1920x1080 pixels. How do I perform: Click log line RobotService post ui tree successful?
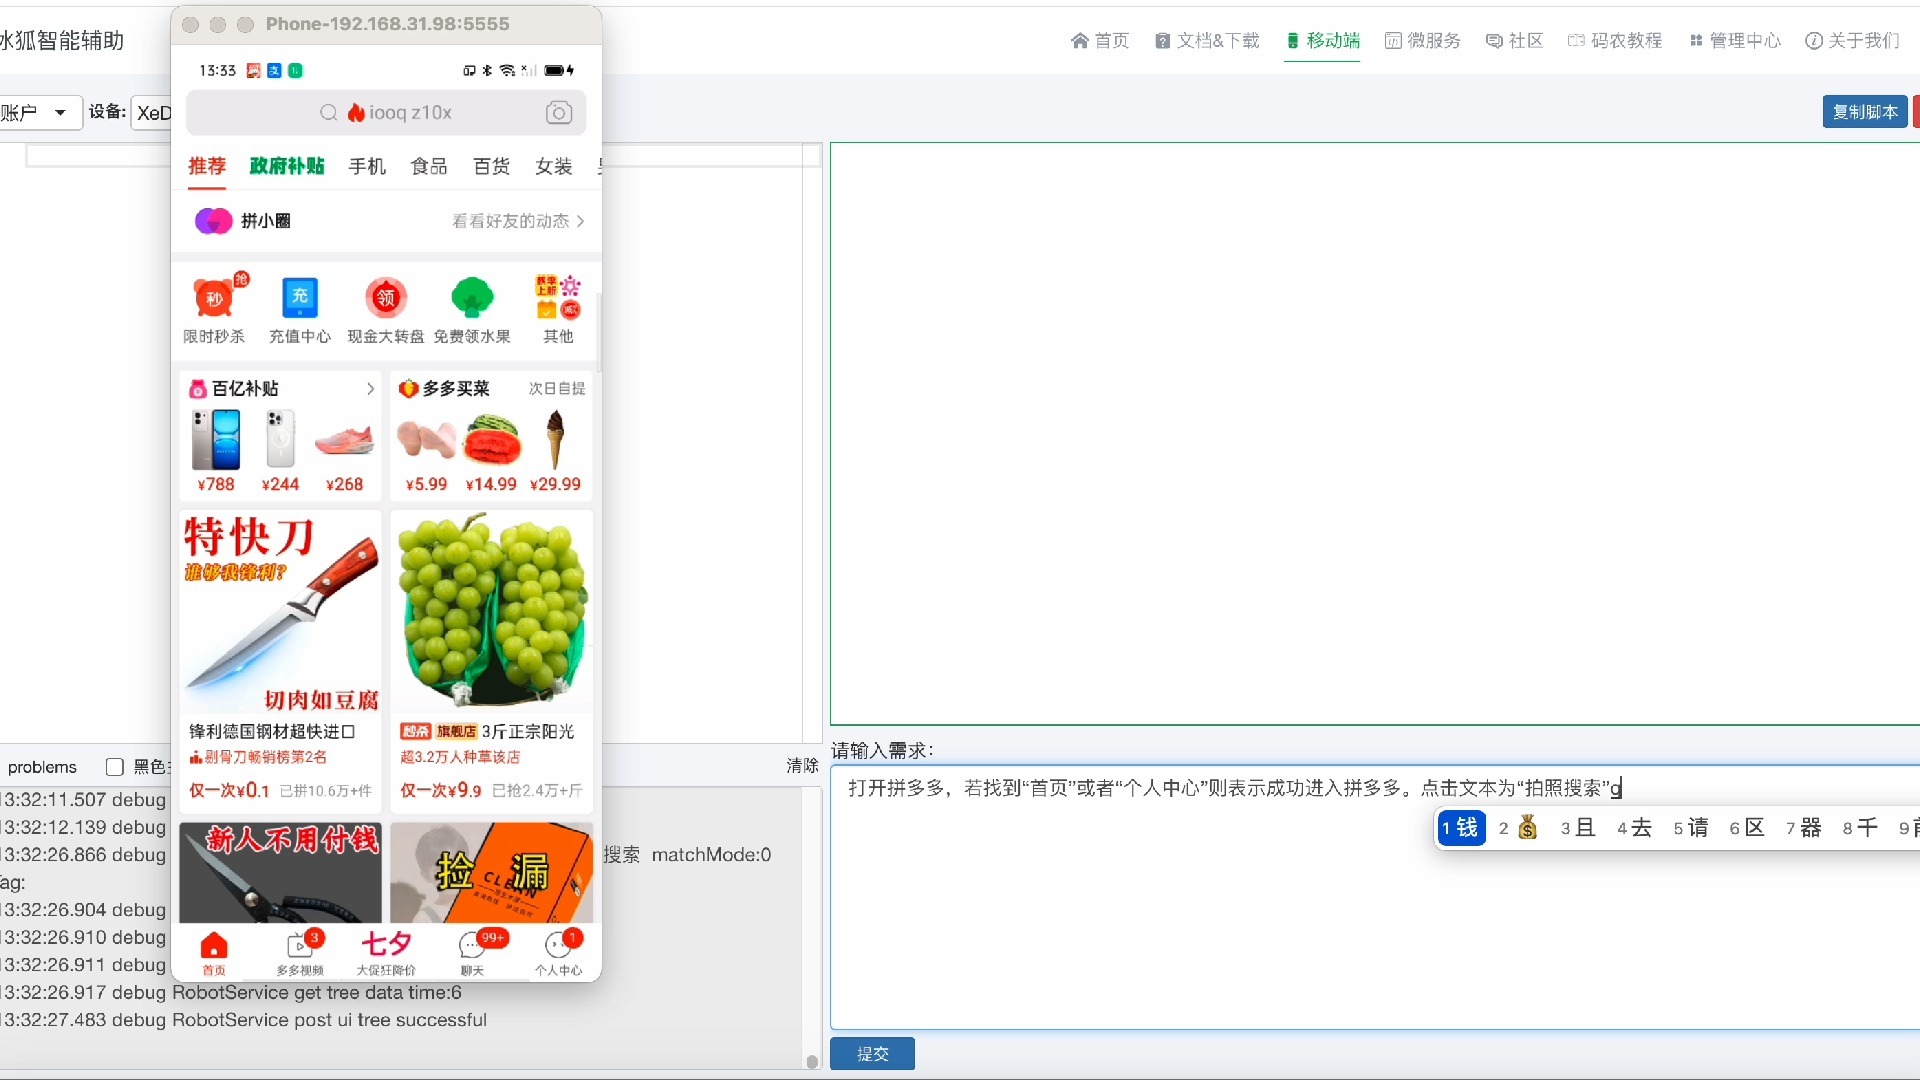coord(244,1020)
